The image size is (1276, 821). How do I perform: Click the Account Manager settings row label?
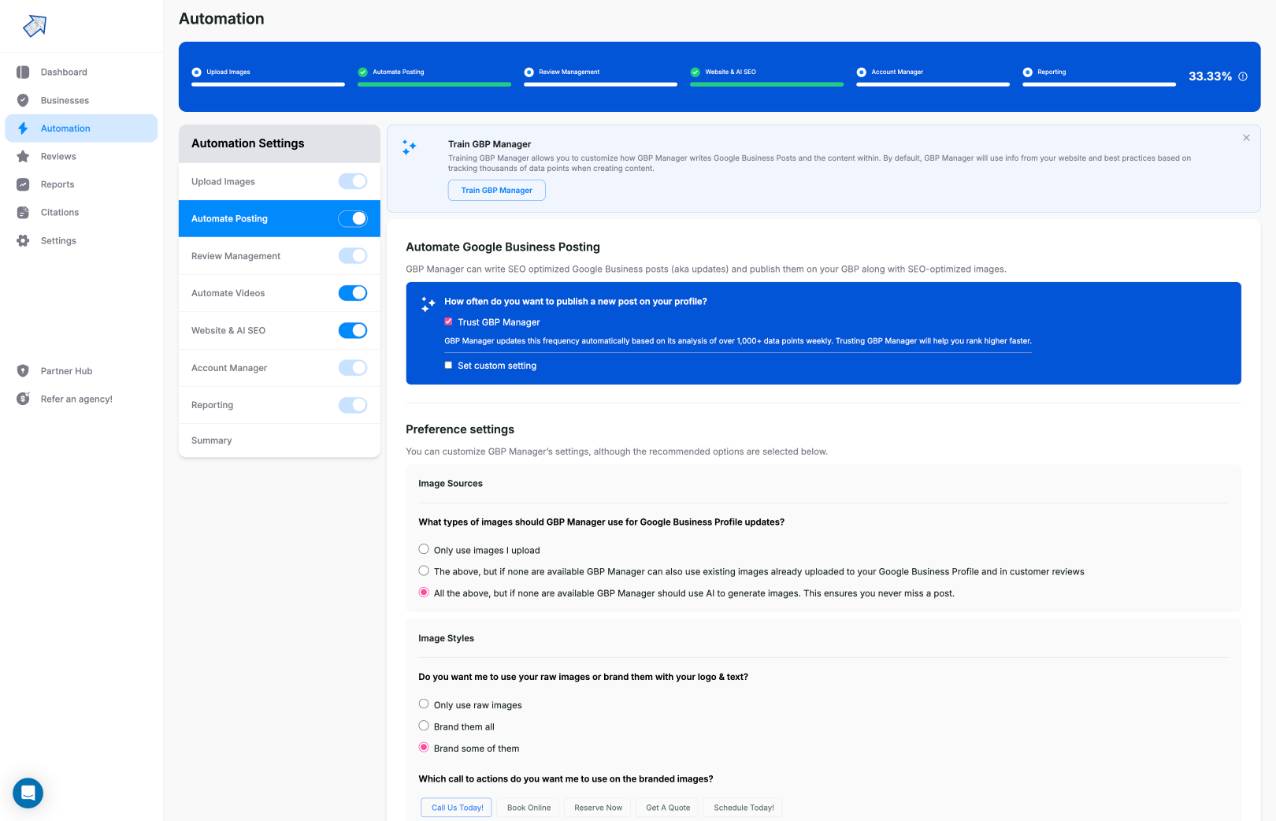(229, 368)
